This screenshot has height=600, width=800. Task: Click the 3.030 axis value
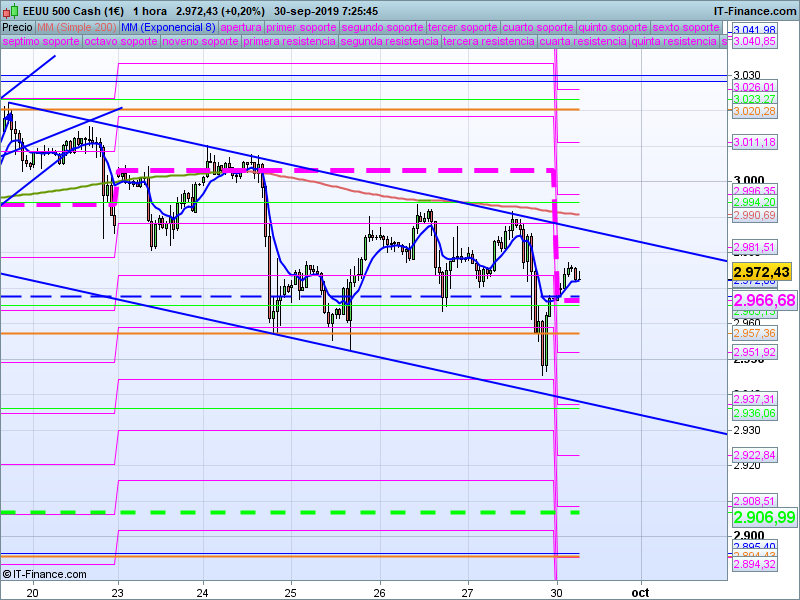[747, 75]
